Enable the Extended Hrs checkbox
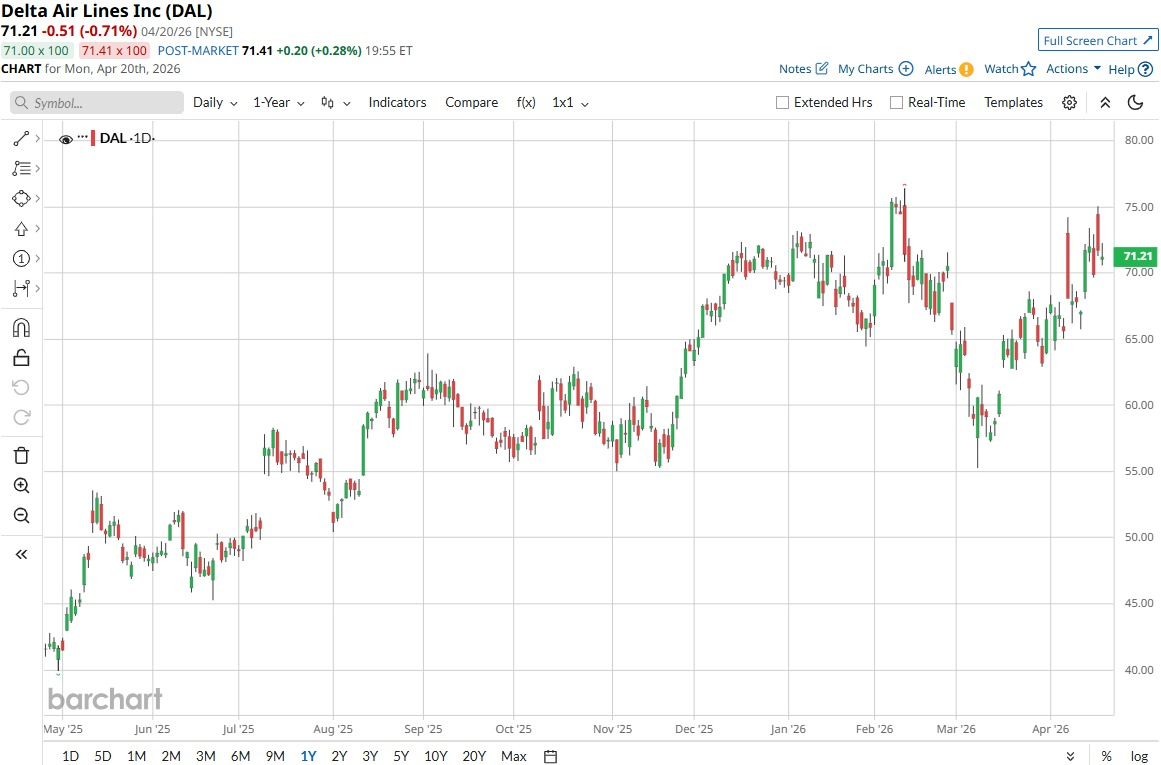 [x=782, y=103]
